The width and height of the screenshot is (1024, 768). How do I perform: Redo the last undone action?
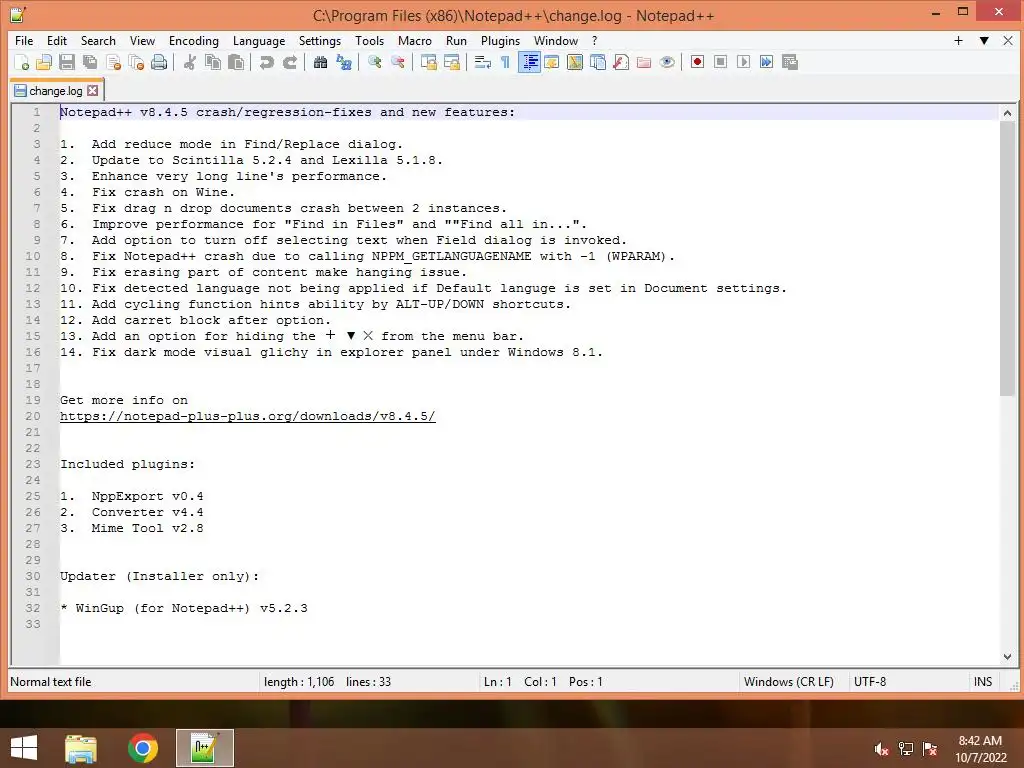pyautogui.click(x=289, y=62)
